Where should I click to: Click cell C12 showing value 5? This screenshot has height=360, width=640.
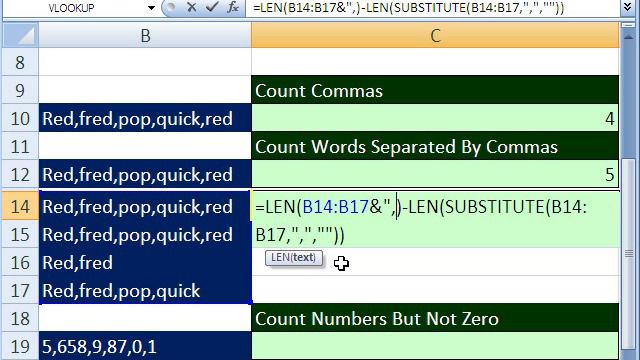click(435, 174)
